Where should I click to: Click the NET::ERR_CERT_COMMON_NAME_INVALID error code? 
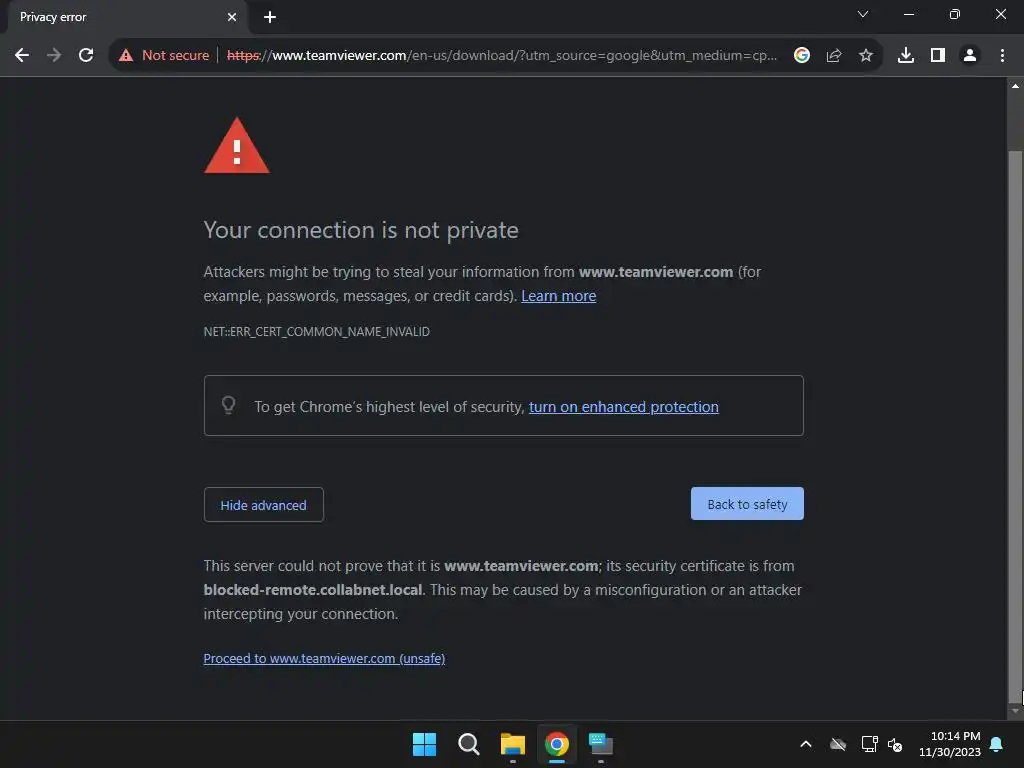point(316,332)
